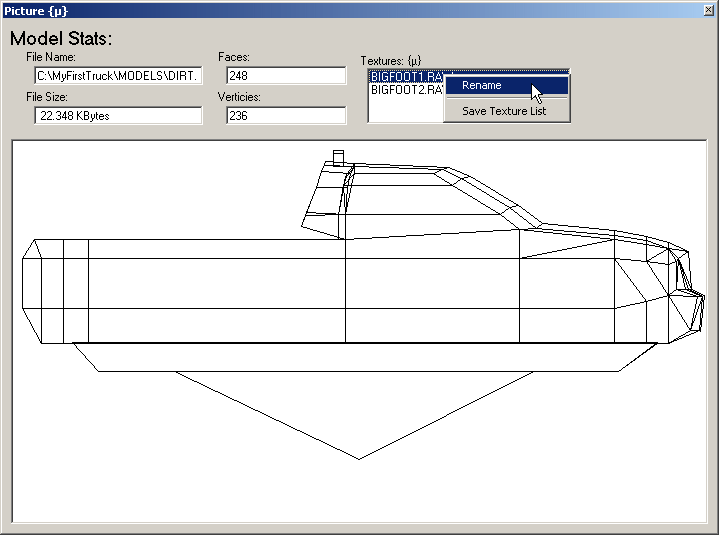Click the Picture window title bar
Screen dimensions: 719x535
point(300,10)
